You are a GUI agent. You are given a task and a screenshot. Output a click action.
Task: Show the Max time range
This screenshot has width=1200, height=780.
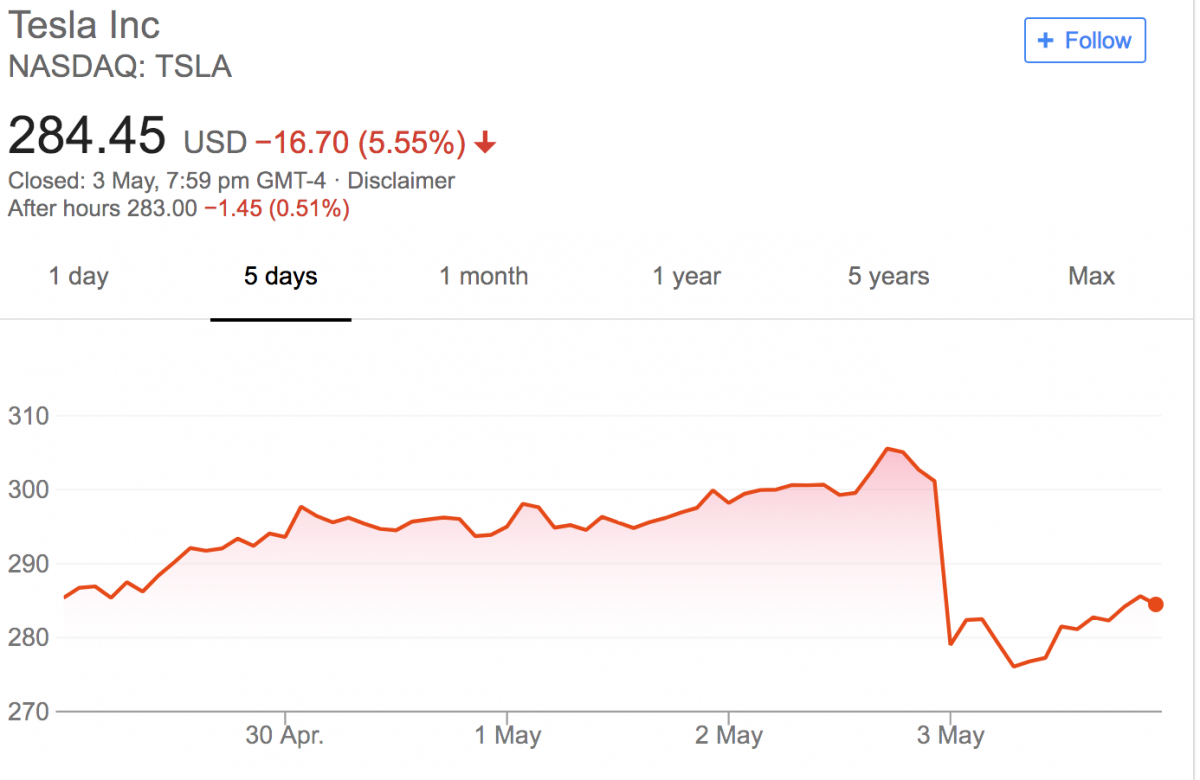pyautogui.click(x=1091, y=277)
